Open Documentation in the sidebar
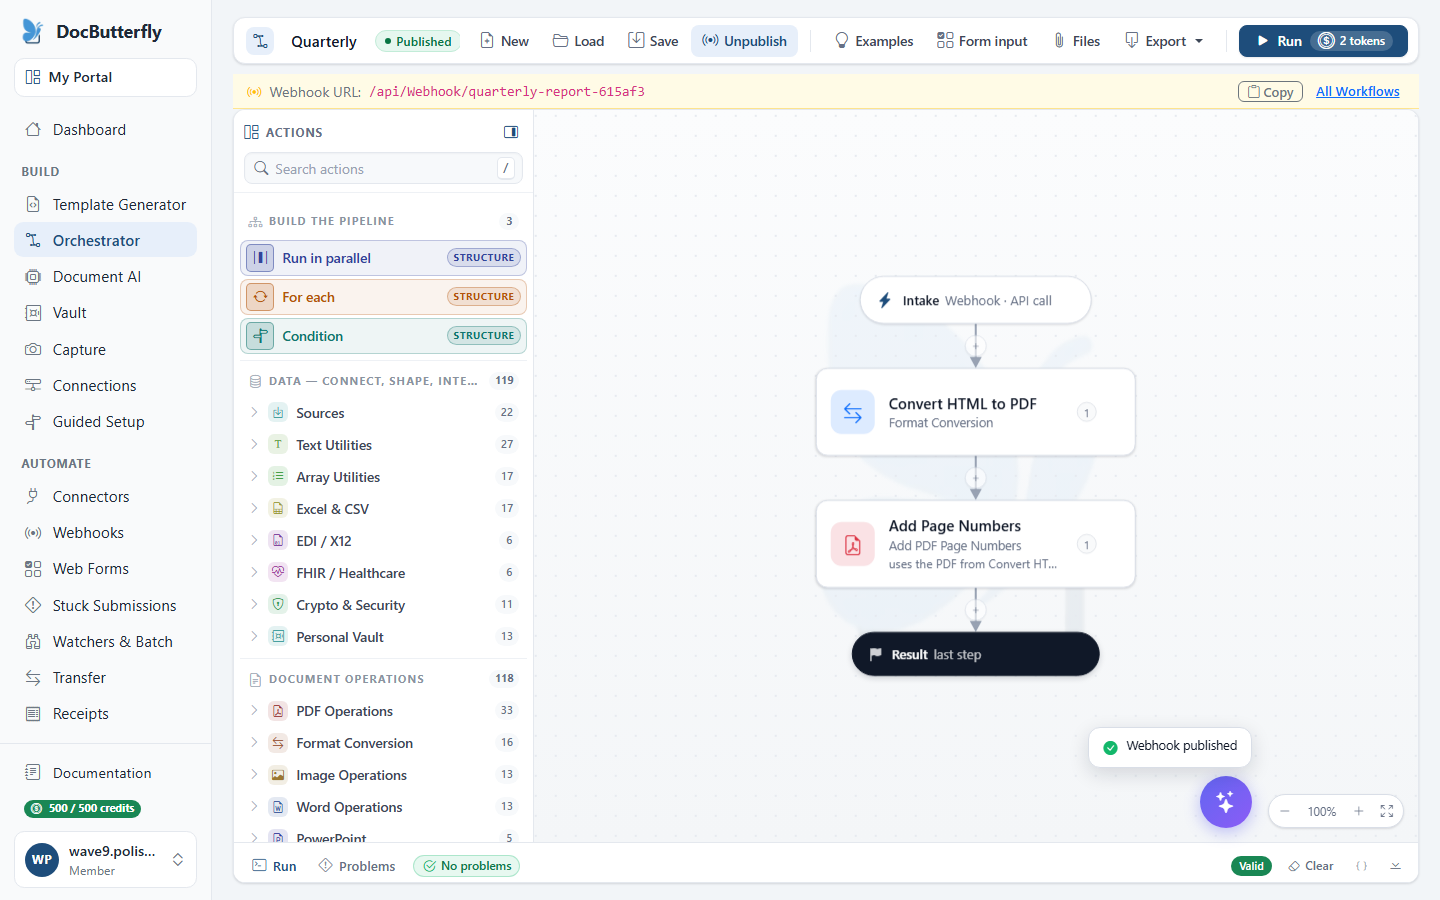 (105, 773)
